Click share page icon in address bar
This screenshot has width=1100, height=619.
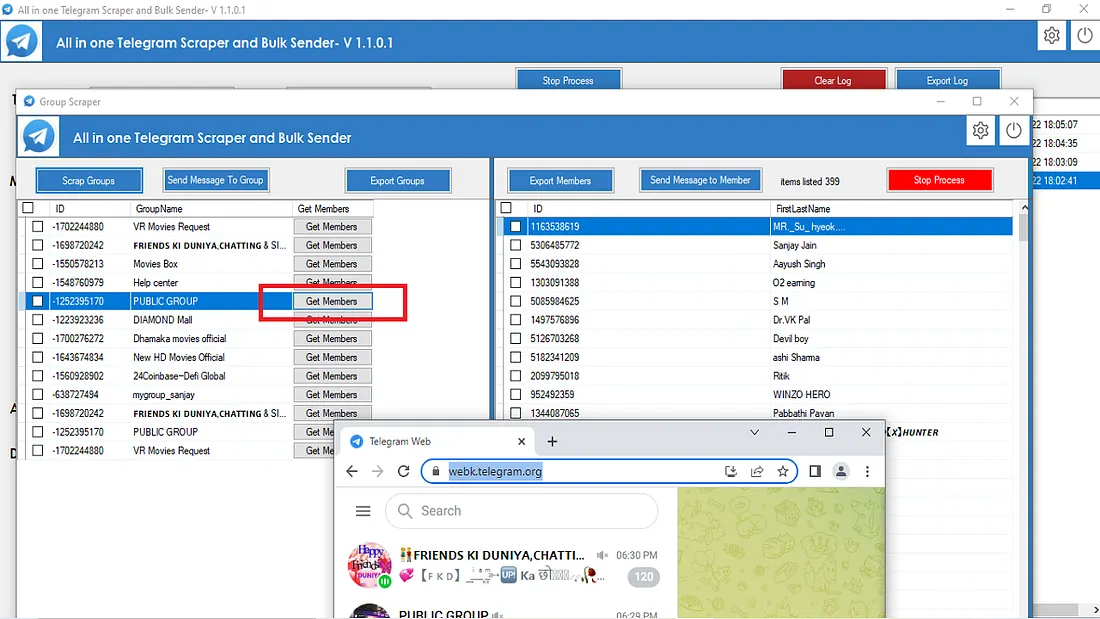click(757, 472)
